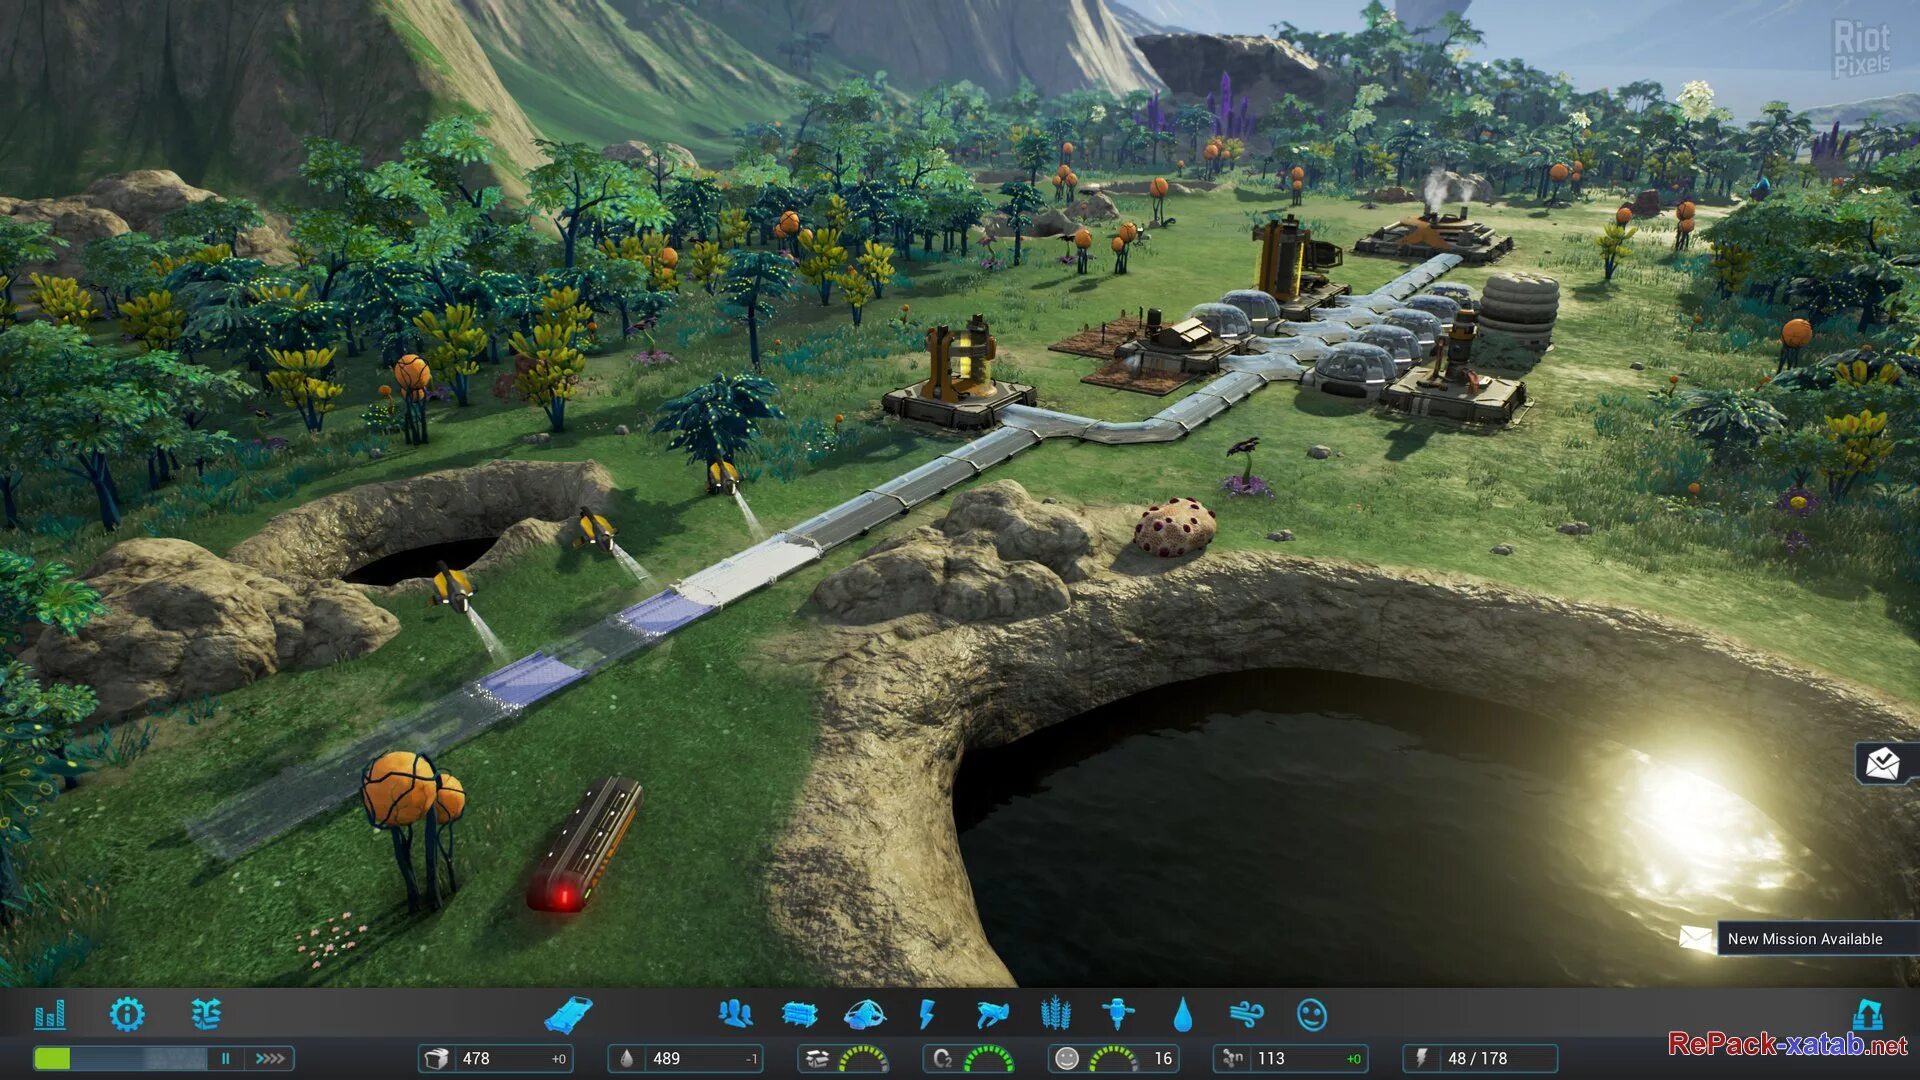Open the farming wheat build category
Viewport: 1920px width, 1080px height.
point(1055,1014)
